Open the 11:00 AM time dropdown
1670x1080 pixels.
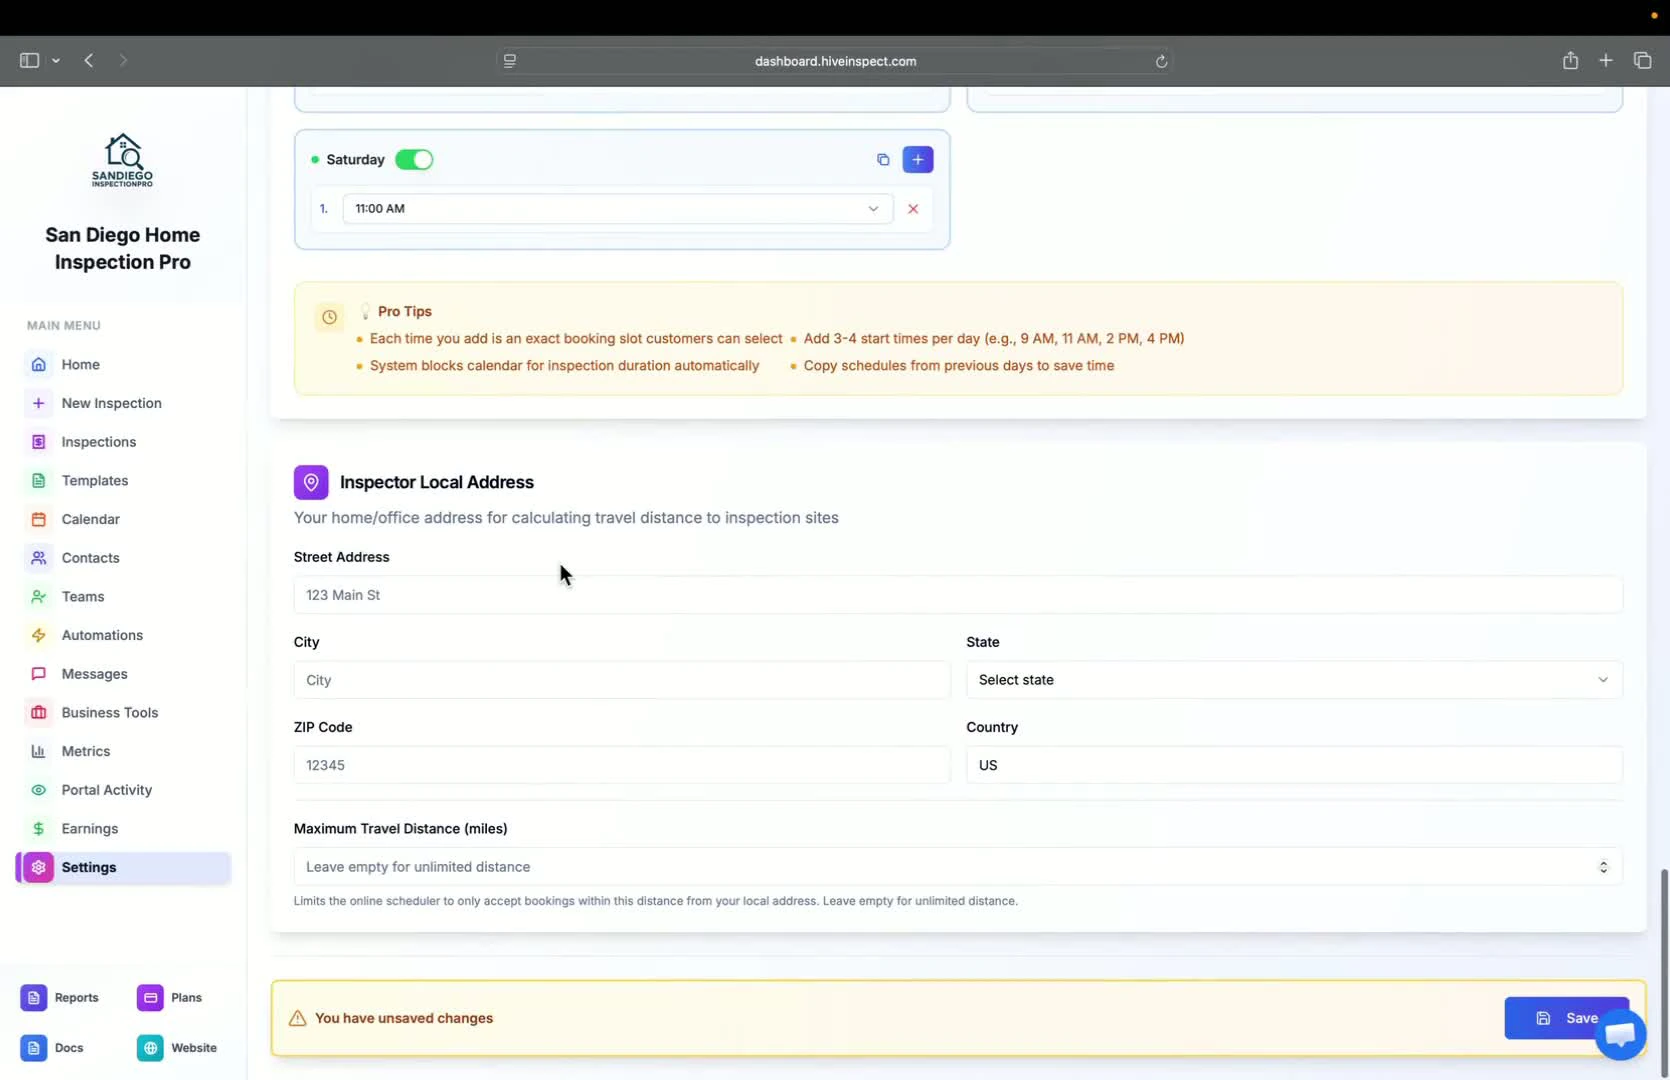(617, 209)
